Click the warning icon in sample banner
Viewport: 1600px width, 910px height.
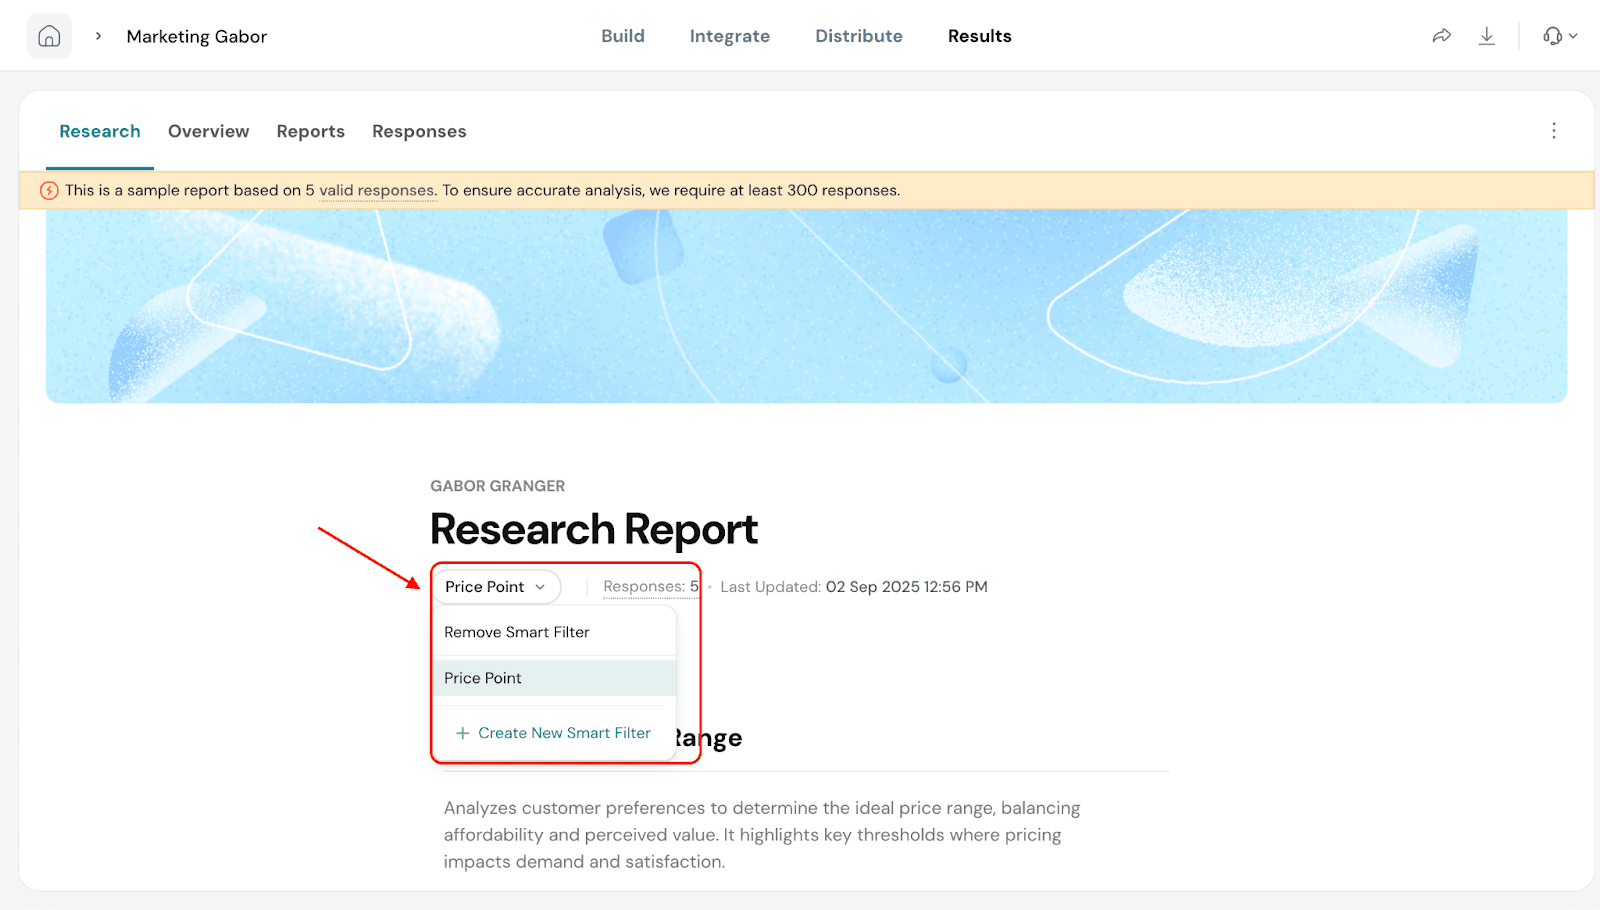[49, 190]
